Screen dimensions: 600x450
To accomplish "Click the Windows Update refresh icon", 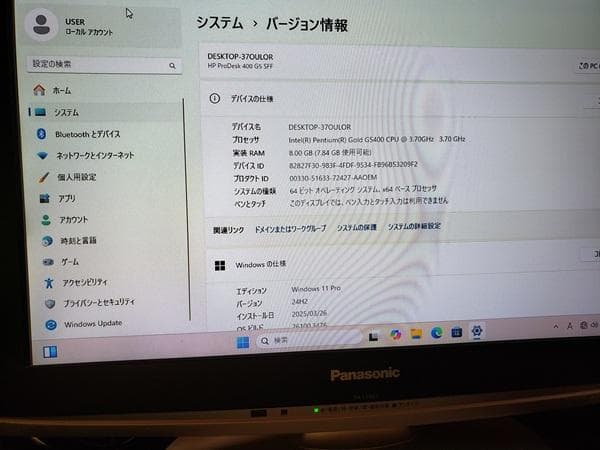I will (x=51, y=325).
